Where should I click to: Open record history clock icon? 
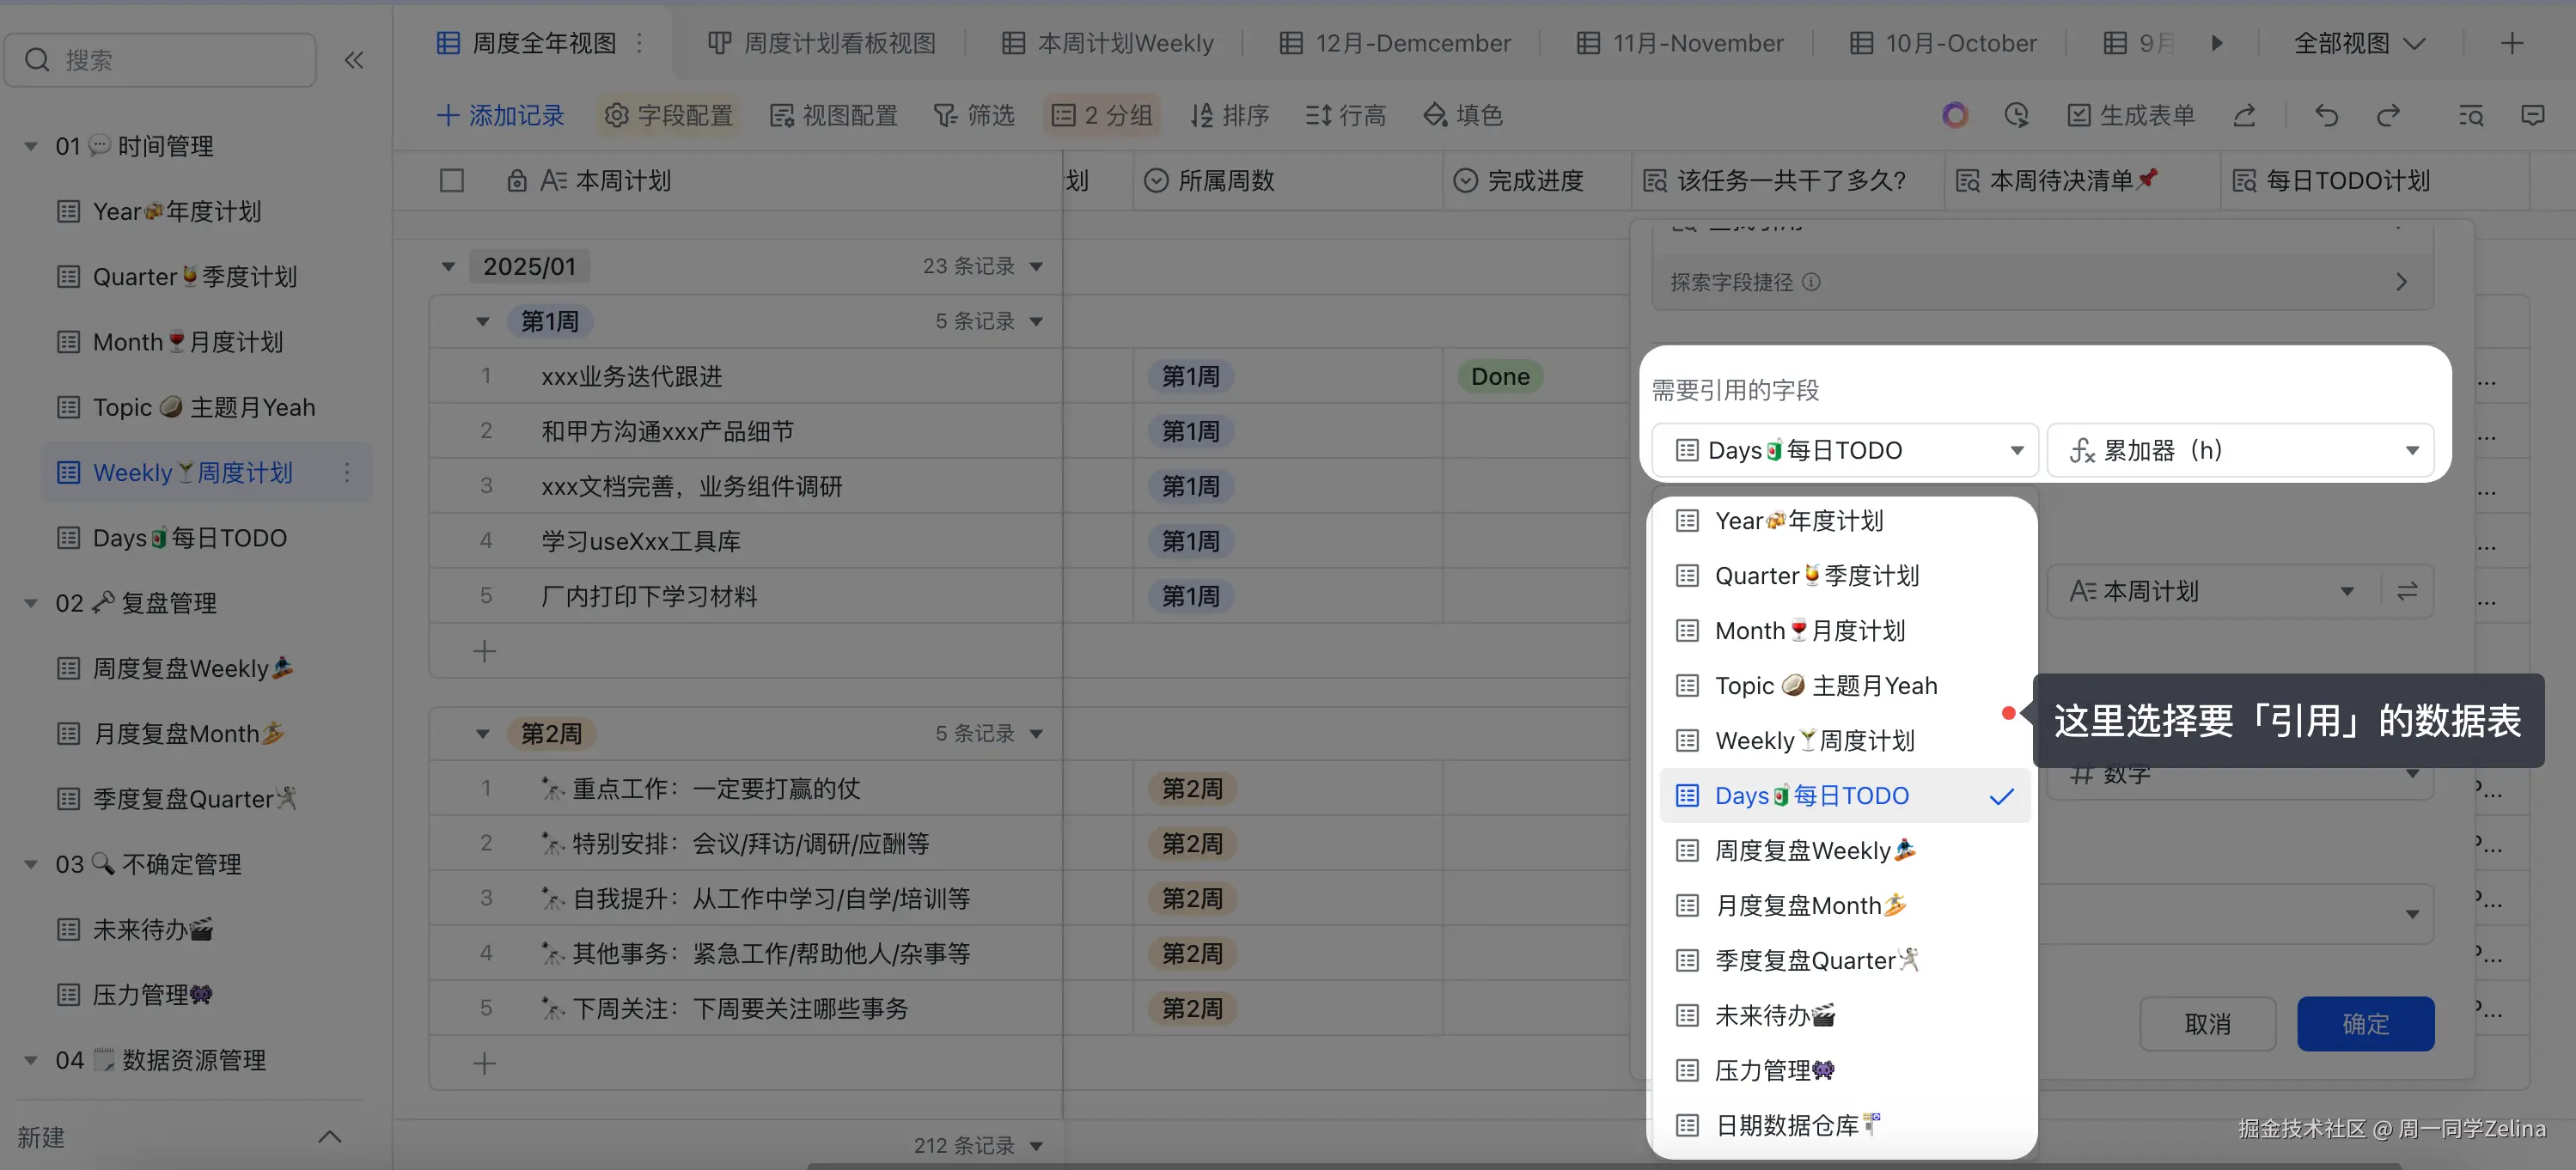[2016, 115]
